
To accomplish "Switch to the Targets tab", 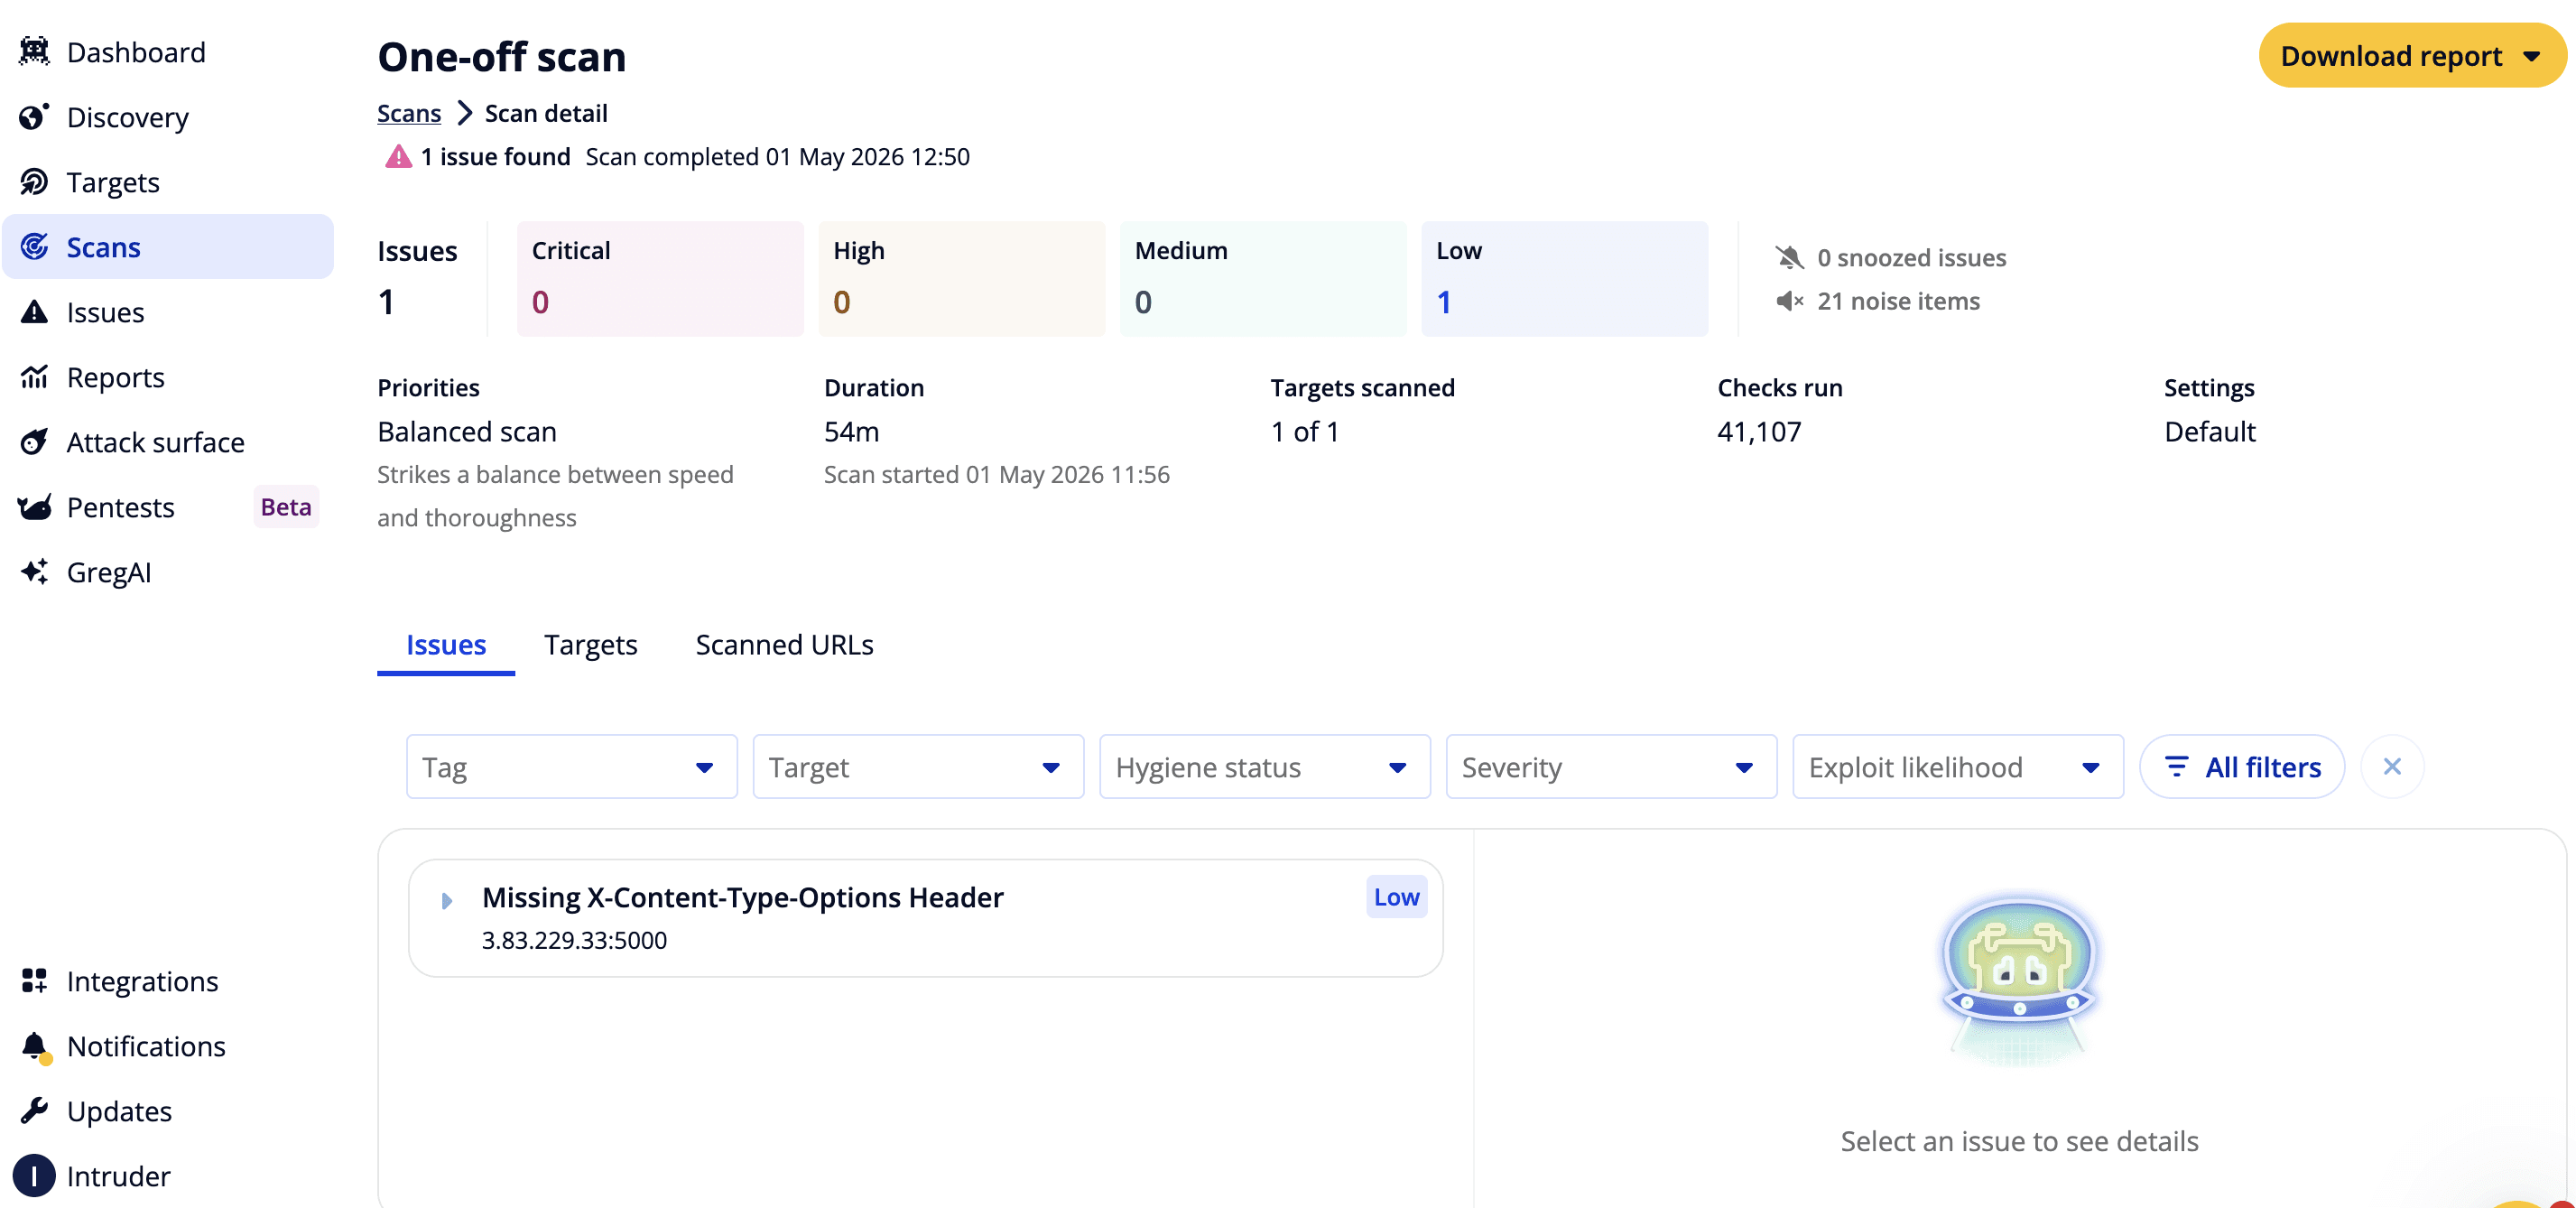I will 590,645.
